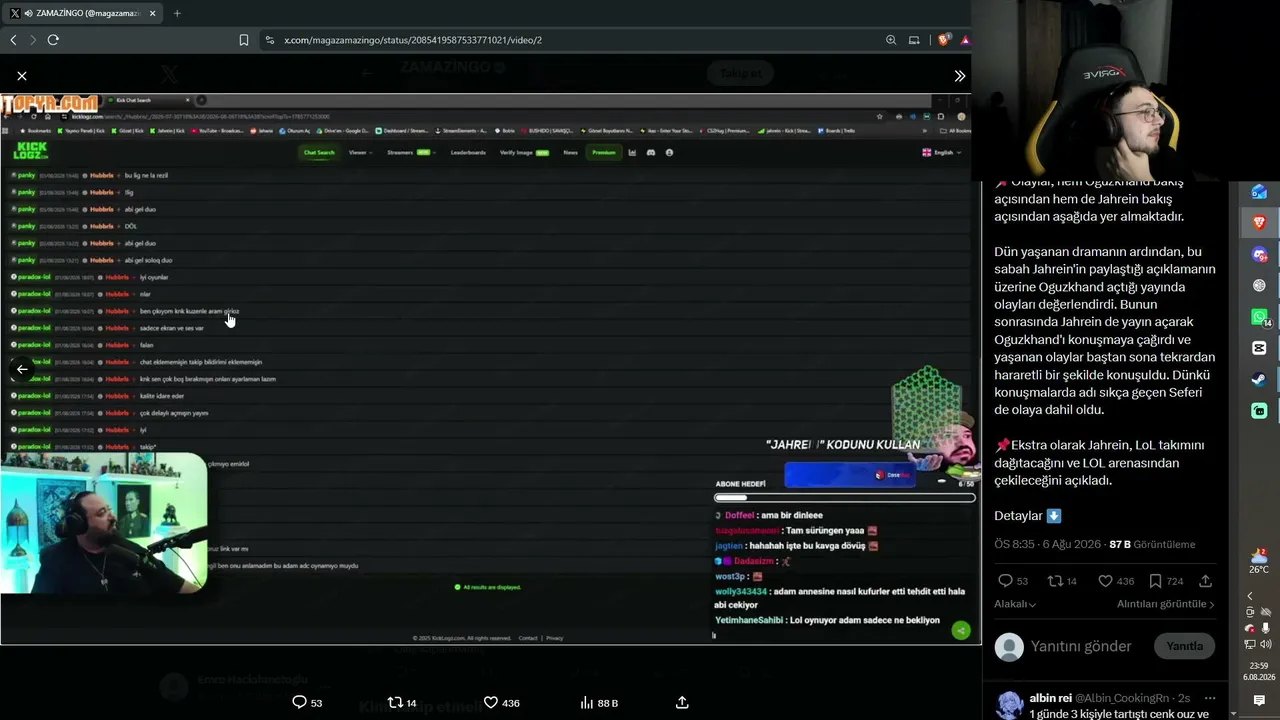Open Steam from the taskbar
Image resolution: width=1280 pixels, height=720 pixels.
click(x=1259, y=380)
